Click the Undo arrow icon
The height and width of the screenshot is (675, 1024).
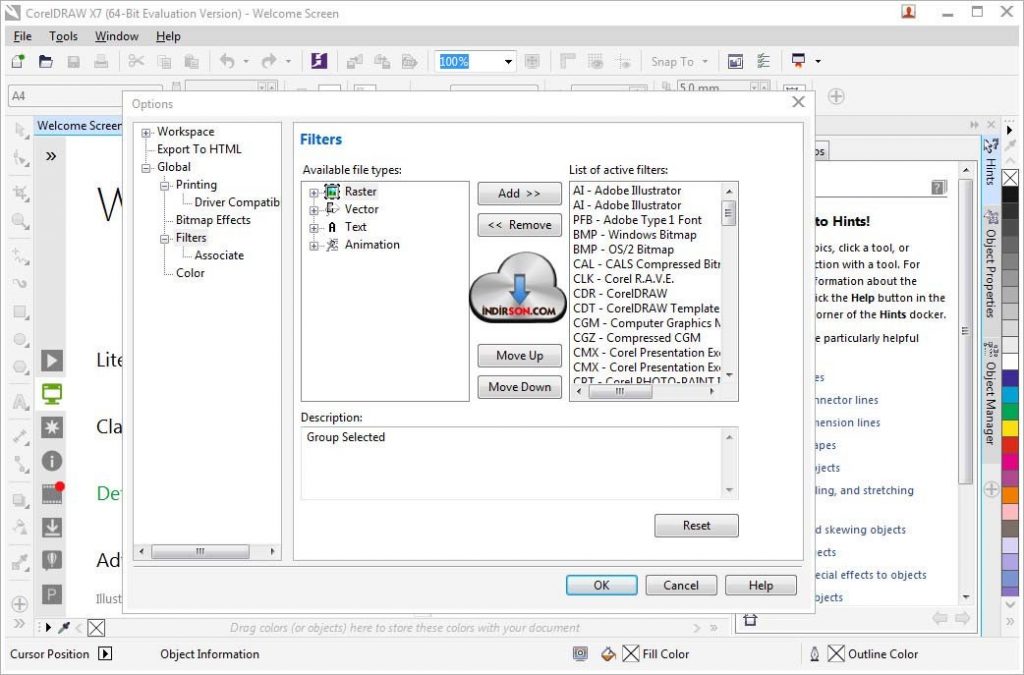pyautogui.click(x=227, y=61)
